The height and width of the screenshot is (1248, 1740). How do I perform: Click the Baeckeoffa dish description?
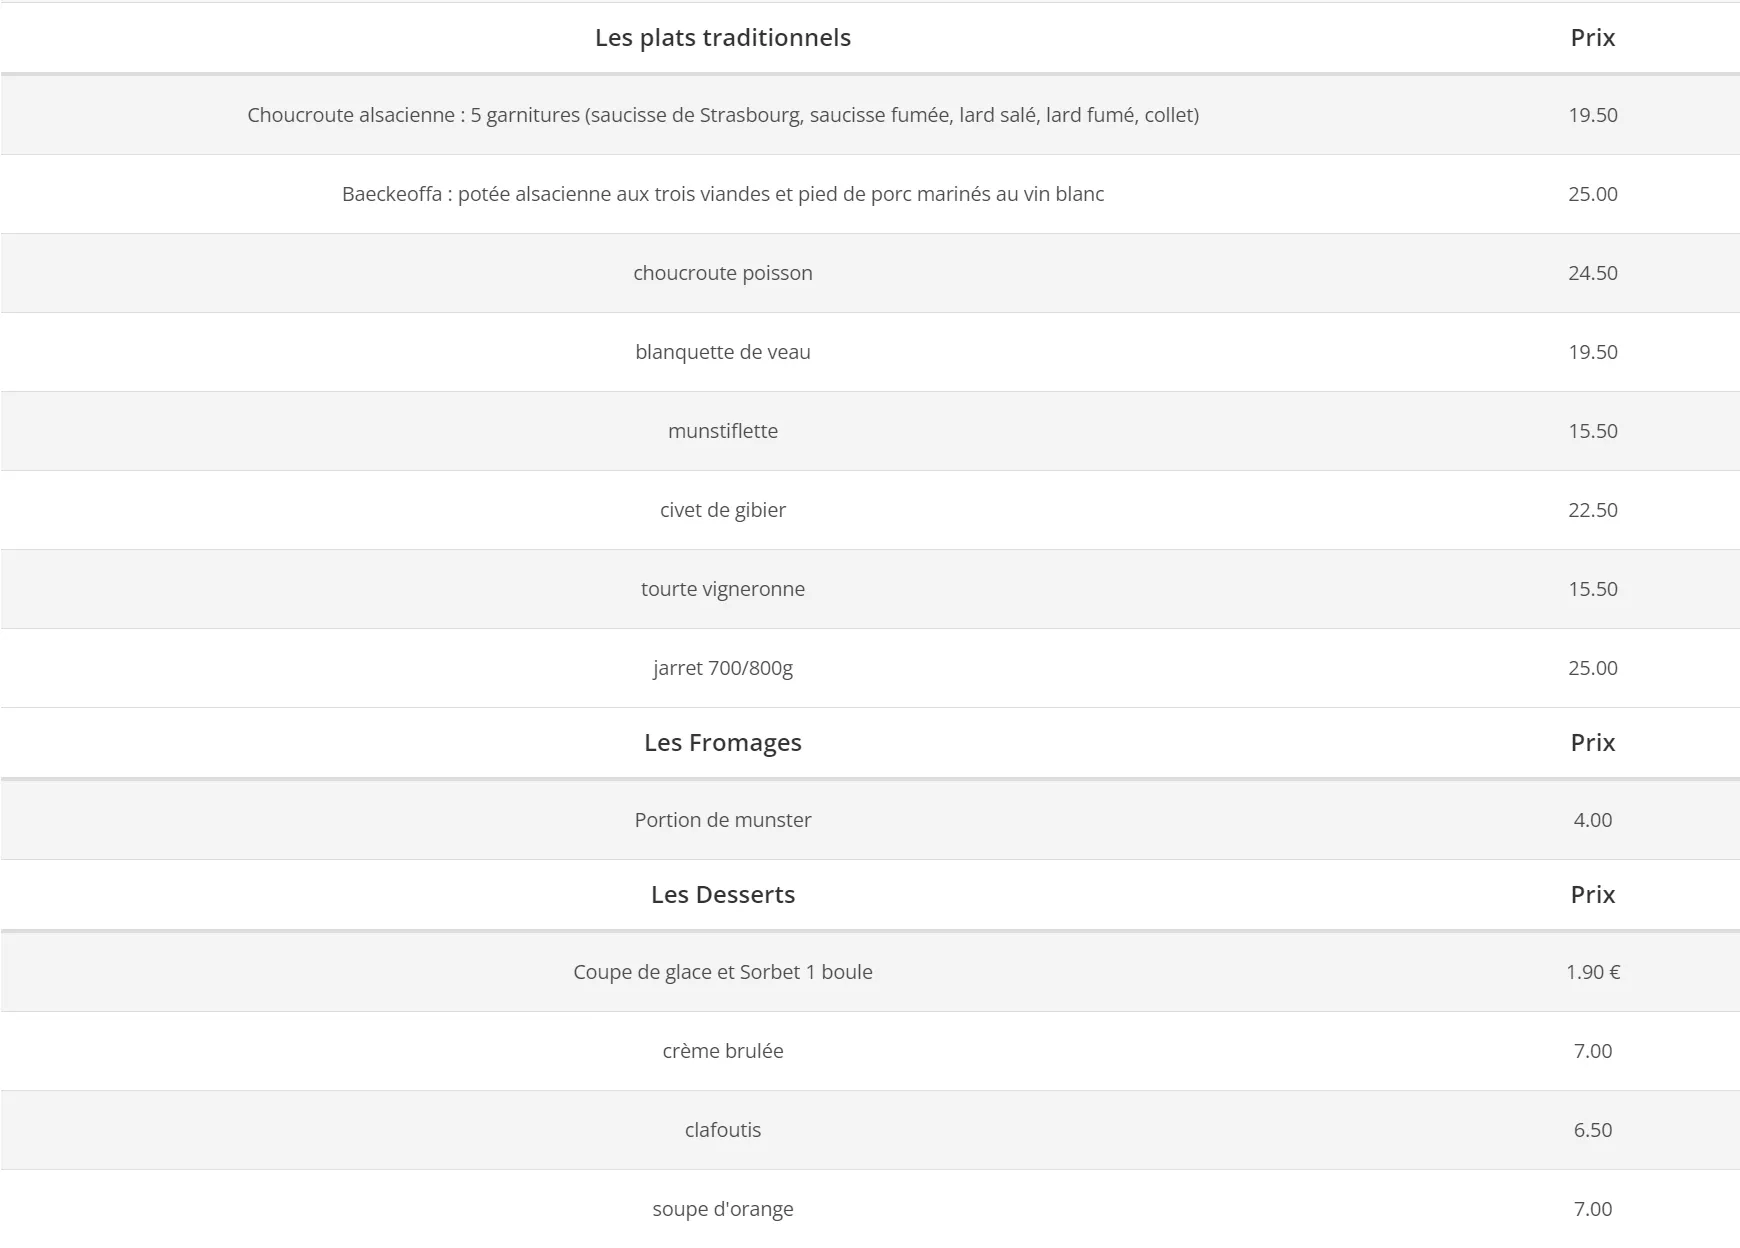722,194
